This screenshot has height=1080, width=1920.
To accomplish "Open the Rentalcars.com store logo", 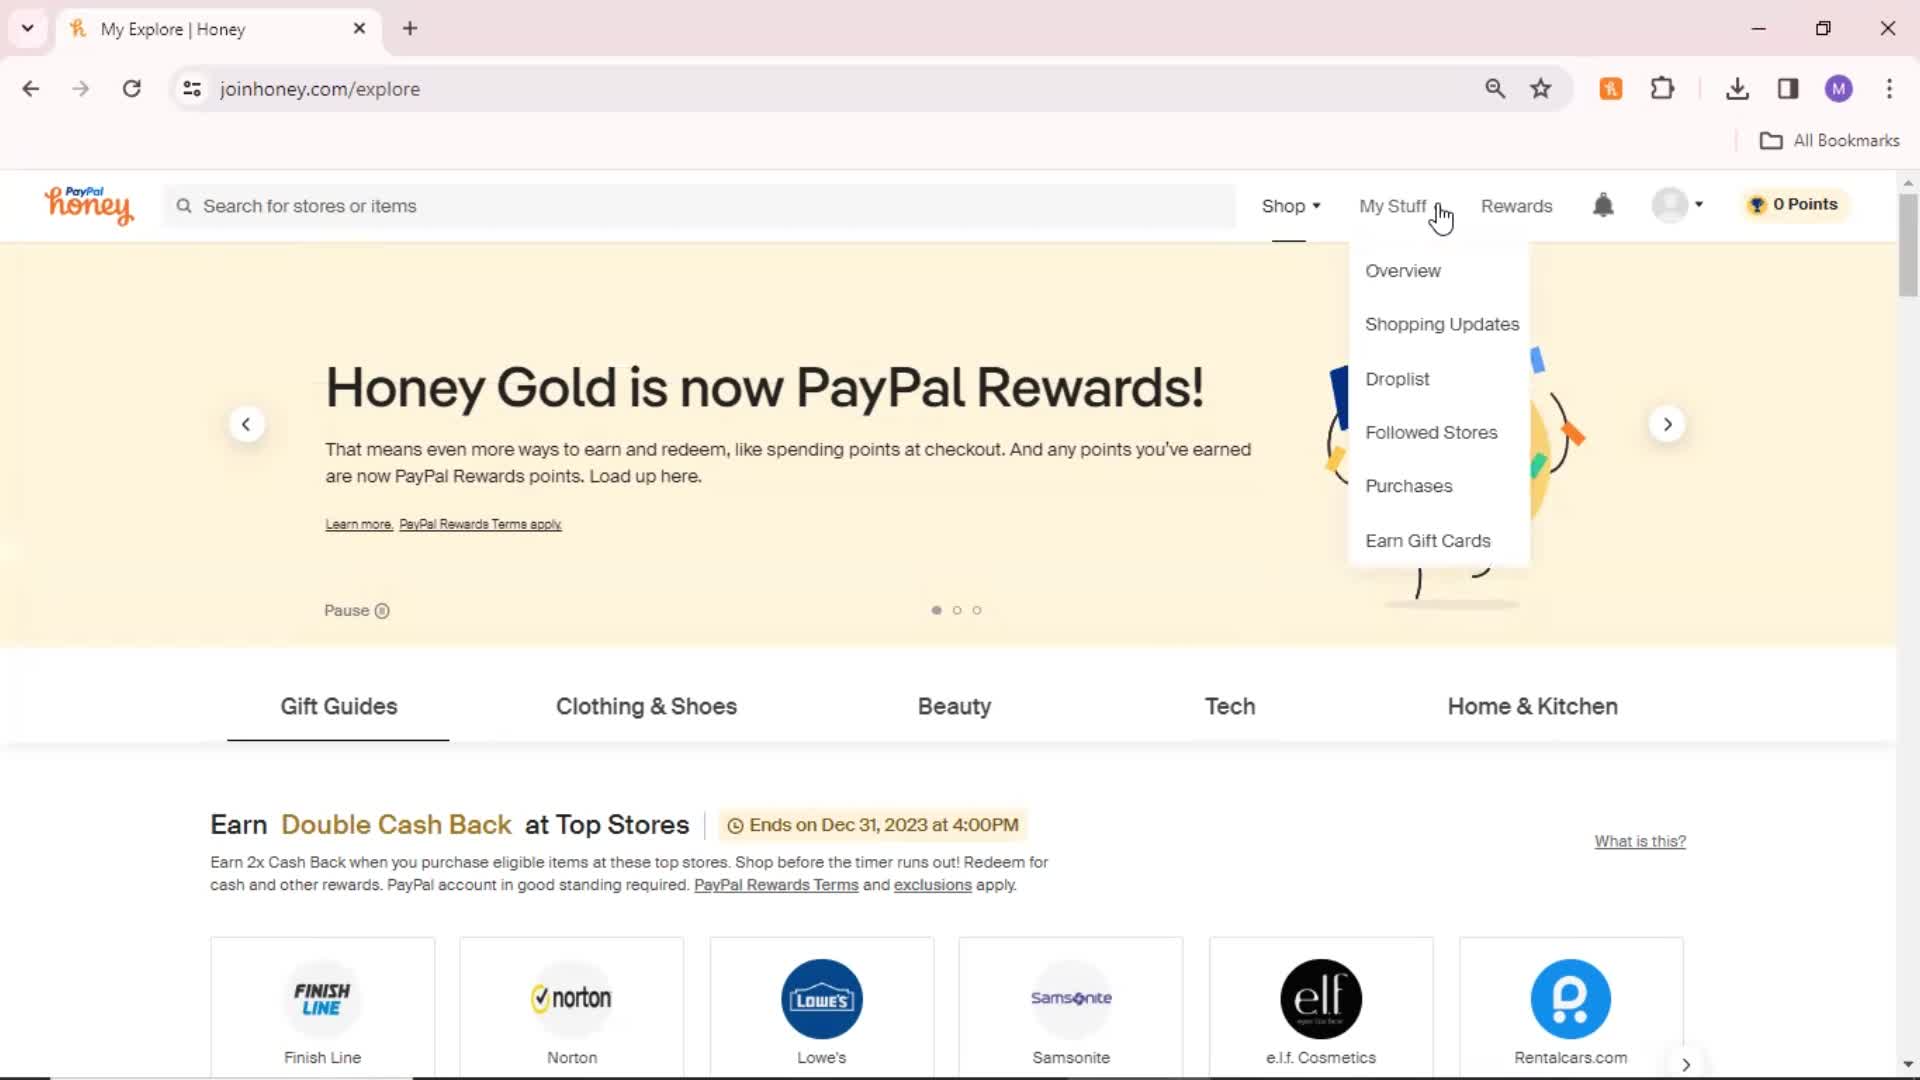I will tap(1570, 998).
